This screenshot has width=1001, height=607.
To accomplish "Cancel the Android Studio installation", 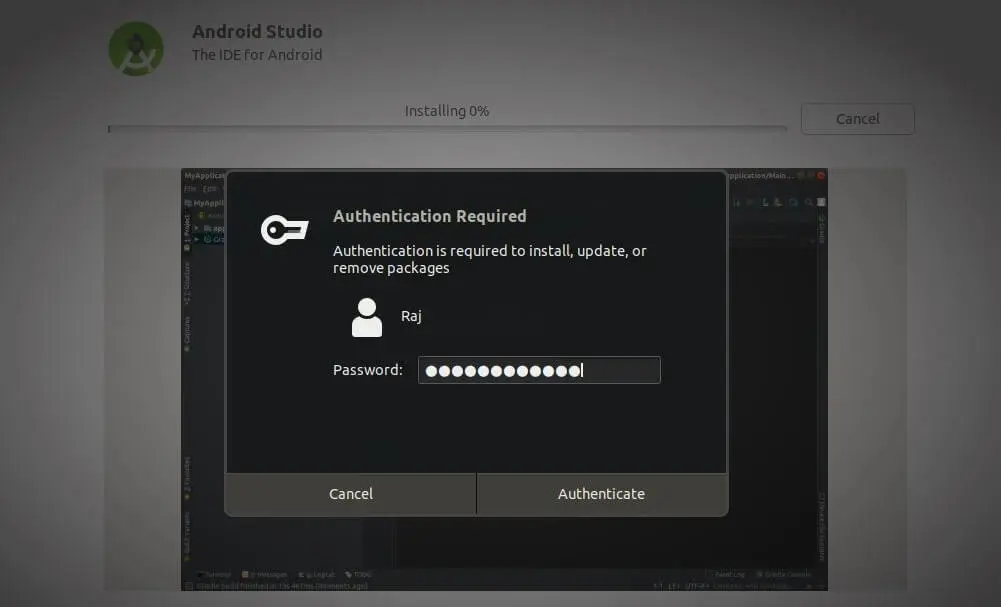I will (857, 119).
